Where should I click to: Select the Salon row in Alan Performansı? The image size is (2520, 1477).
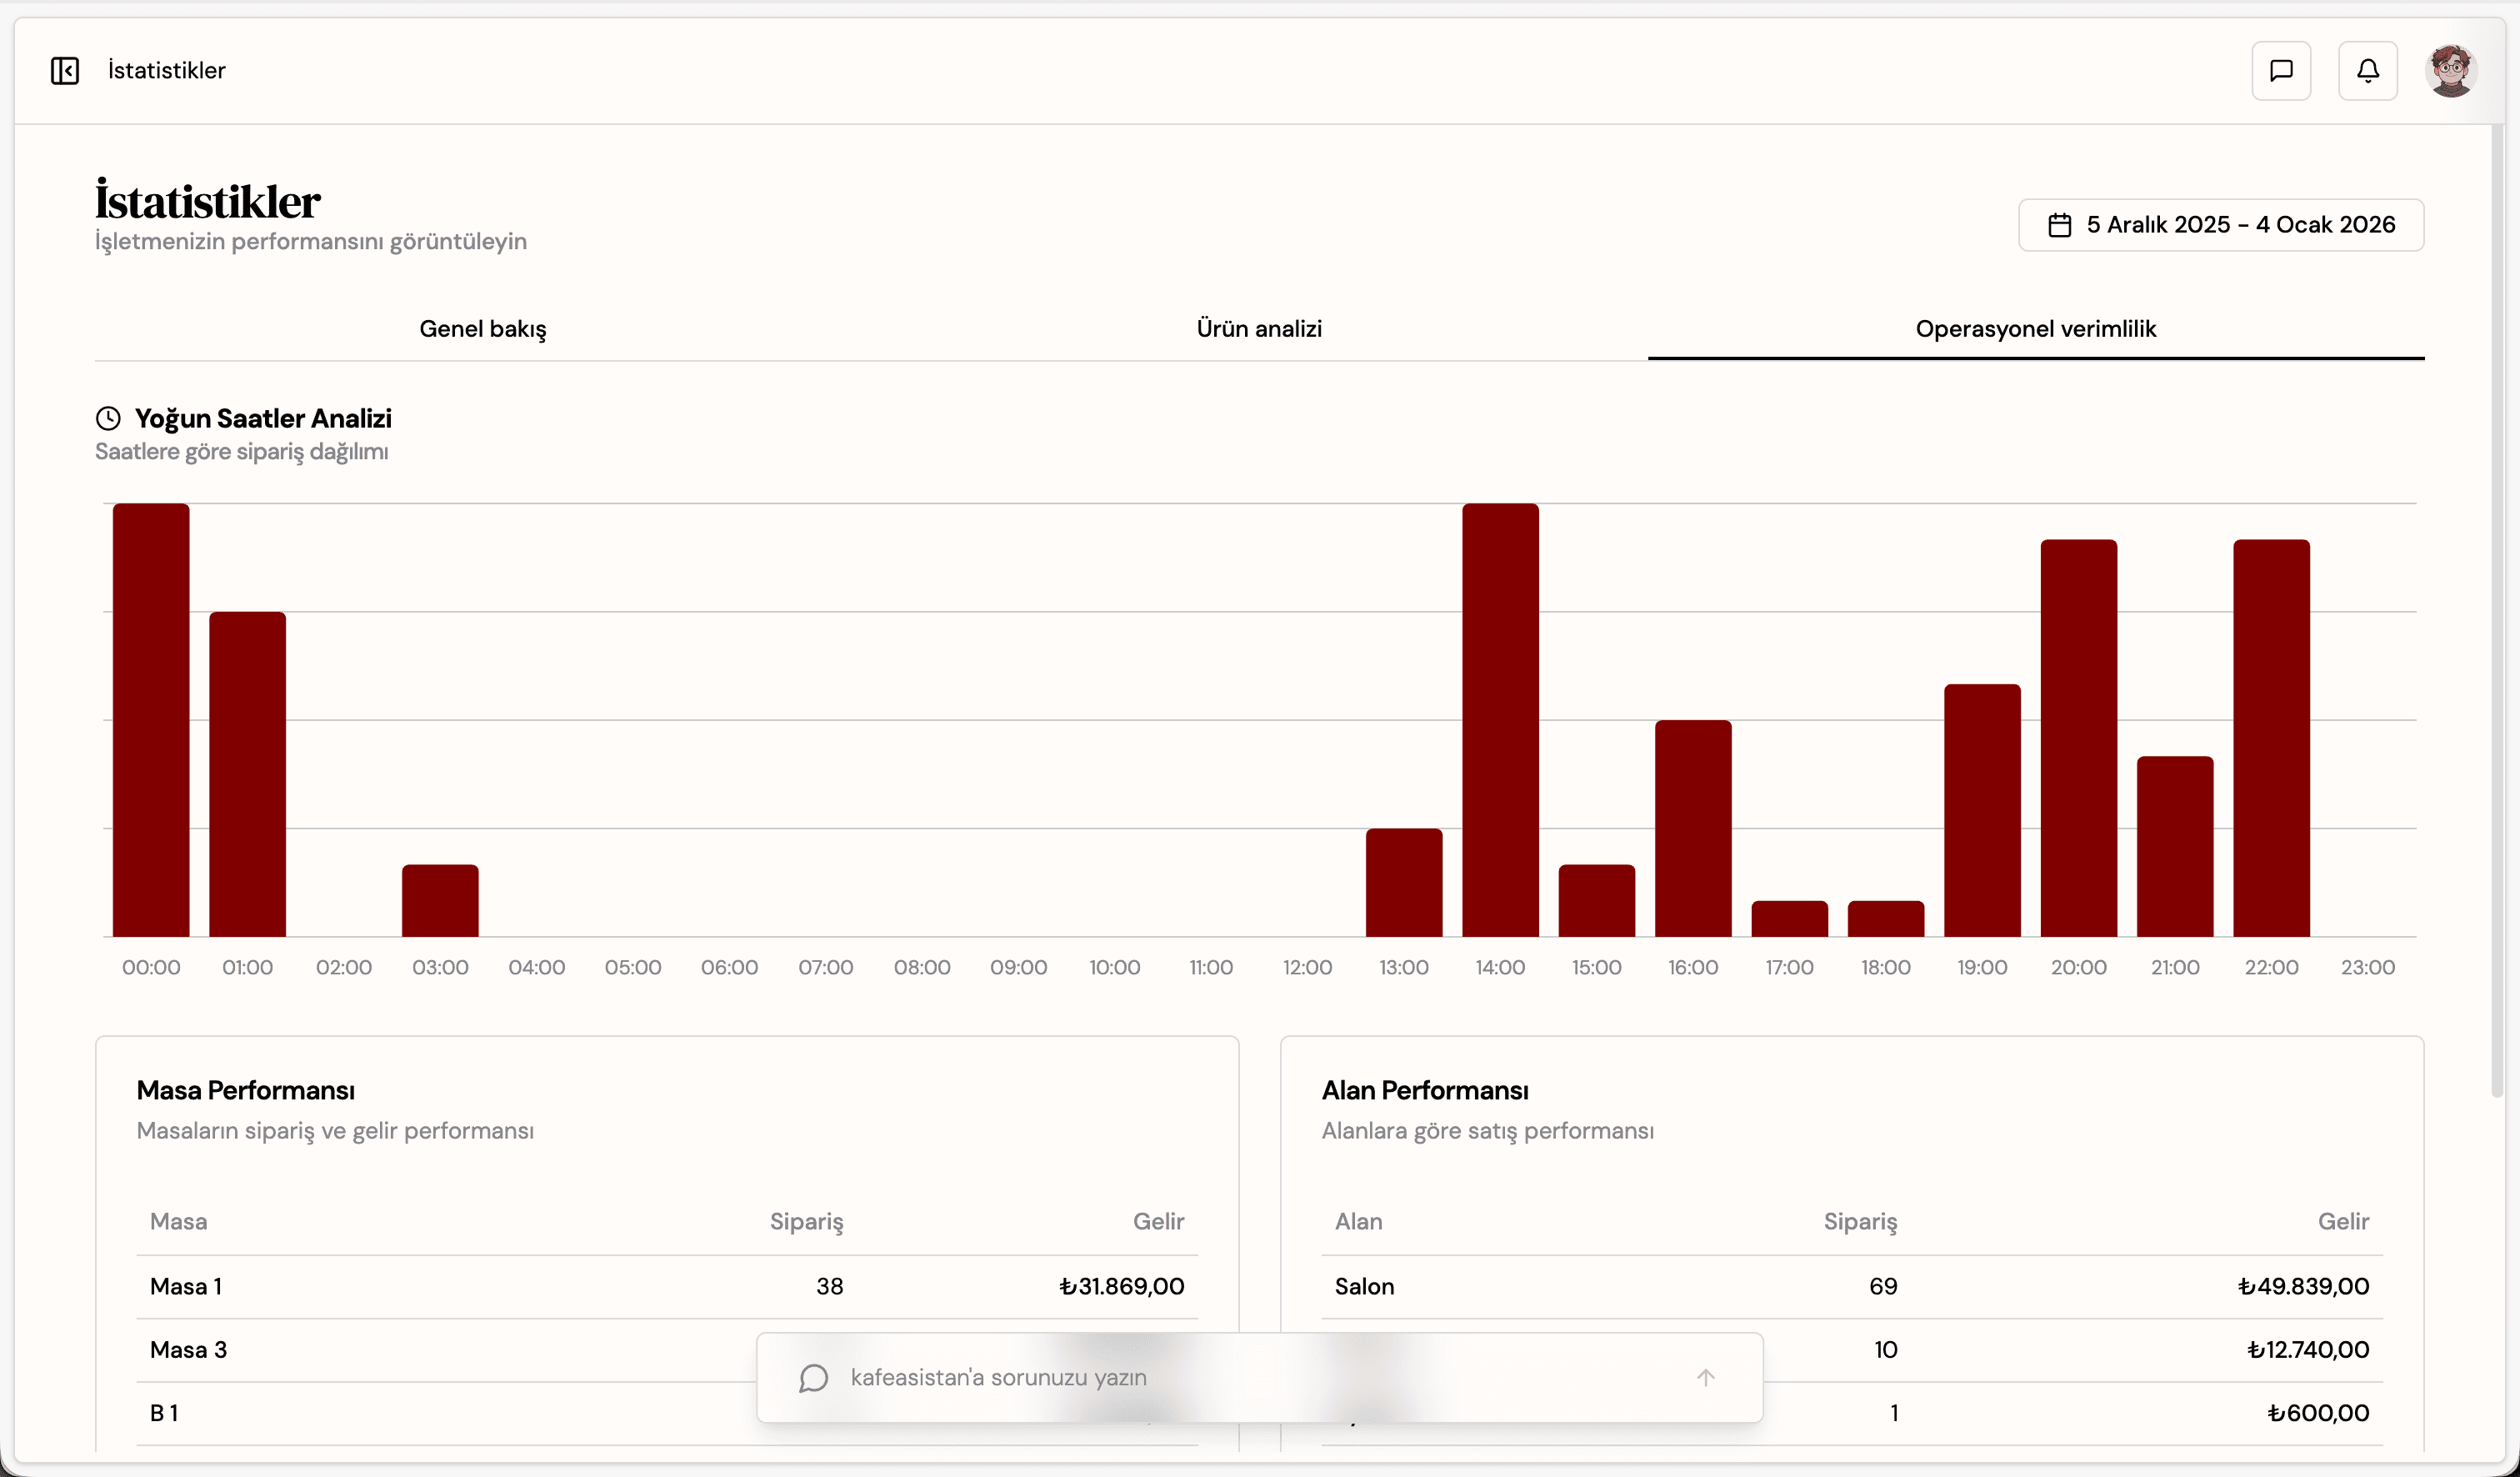[x=1851, y=1286]
